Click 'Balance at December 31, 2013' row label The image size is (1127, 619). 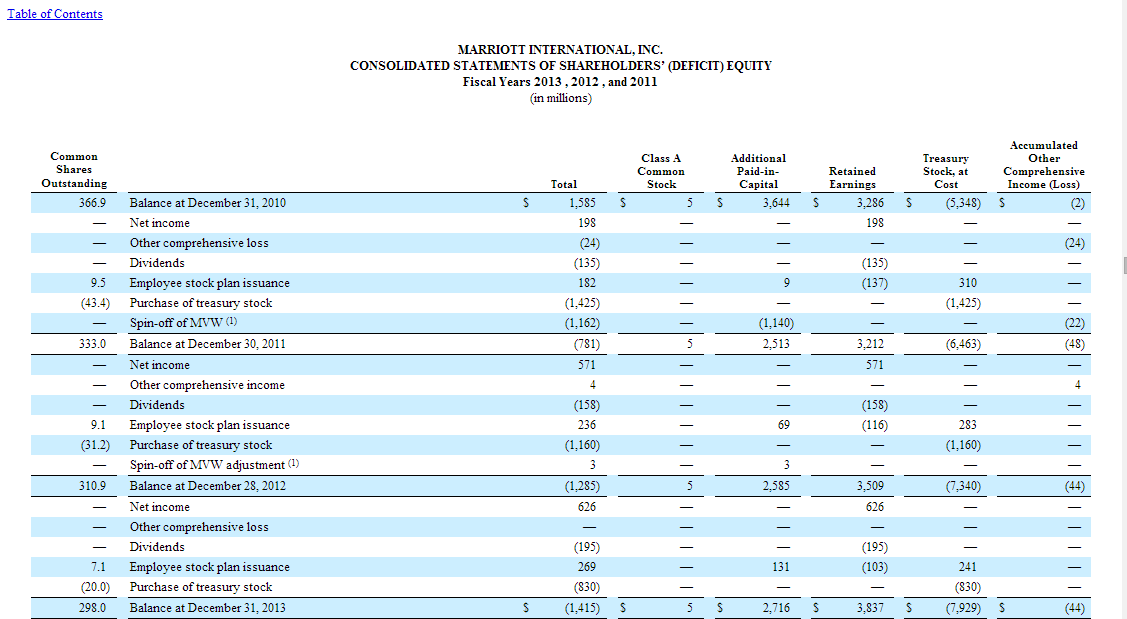pos(208,607)
